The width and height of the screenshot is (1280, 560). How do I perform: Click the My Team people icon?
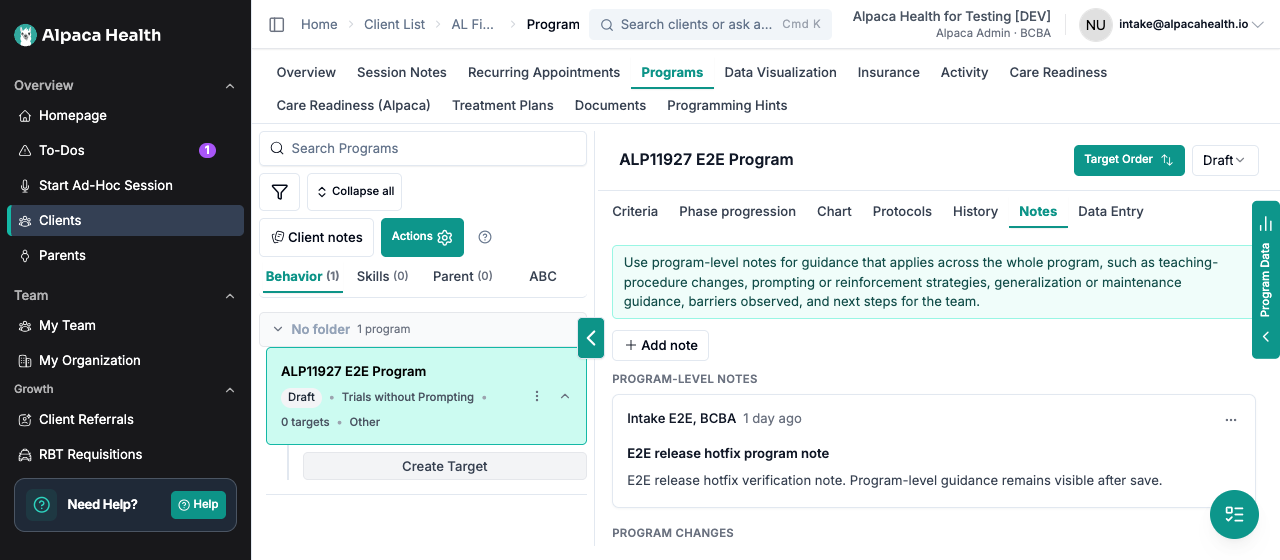coord(26,326)
